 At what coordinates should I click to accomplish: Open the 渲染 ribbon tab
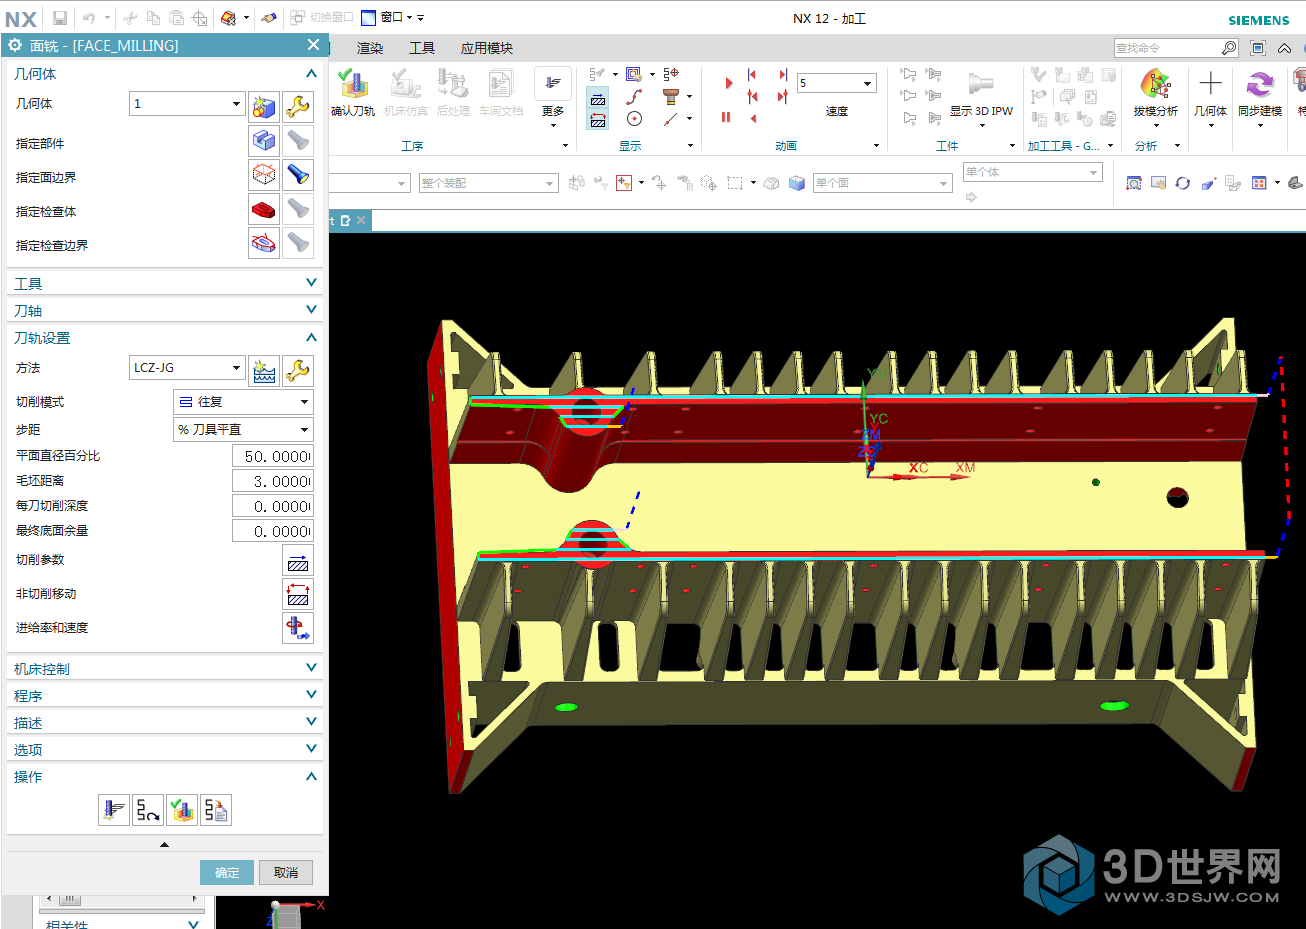coord(370,48)
